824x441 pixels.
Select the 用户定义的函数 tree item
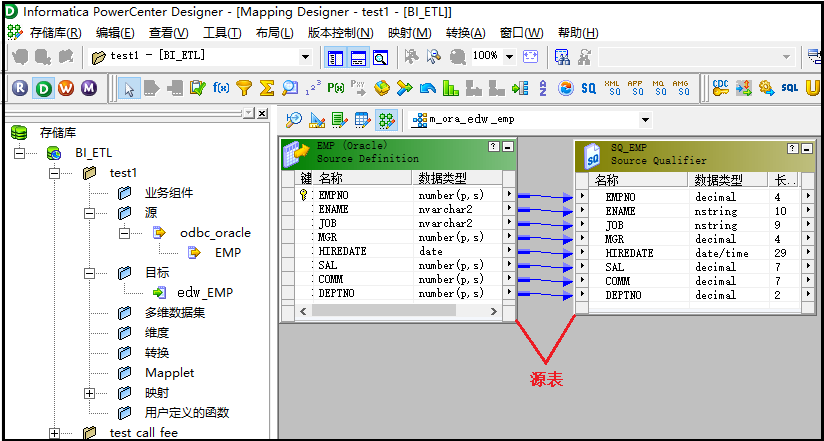pos(187,413)
